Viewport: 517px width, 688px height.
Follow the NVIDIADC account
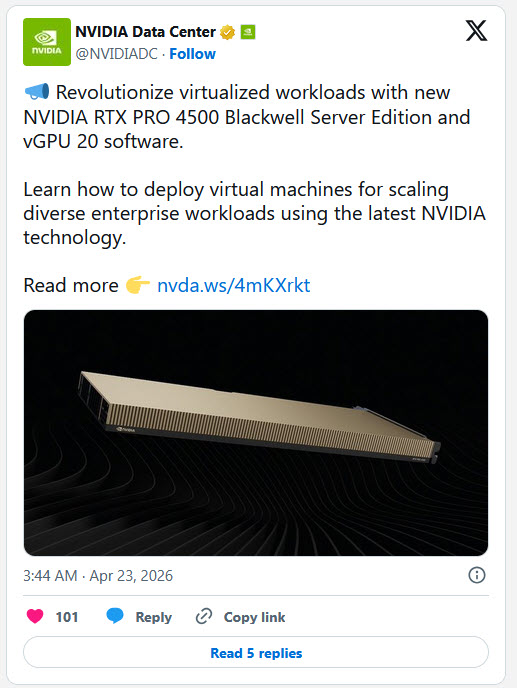[x=192, y=54]
